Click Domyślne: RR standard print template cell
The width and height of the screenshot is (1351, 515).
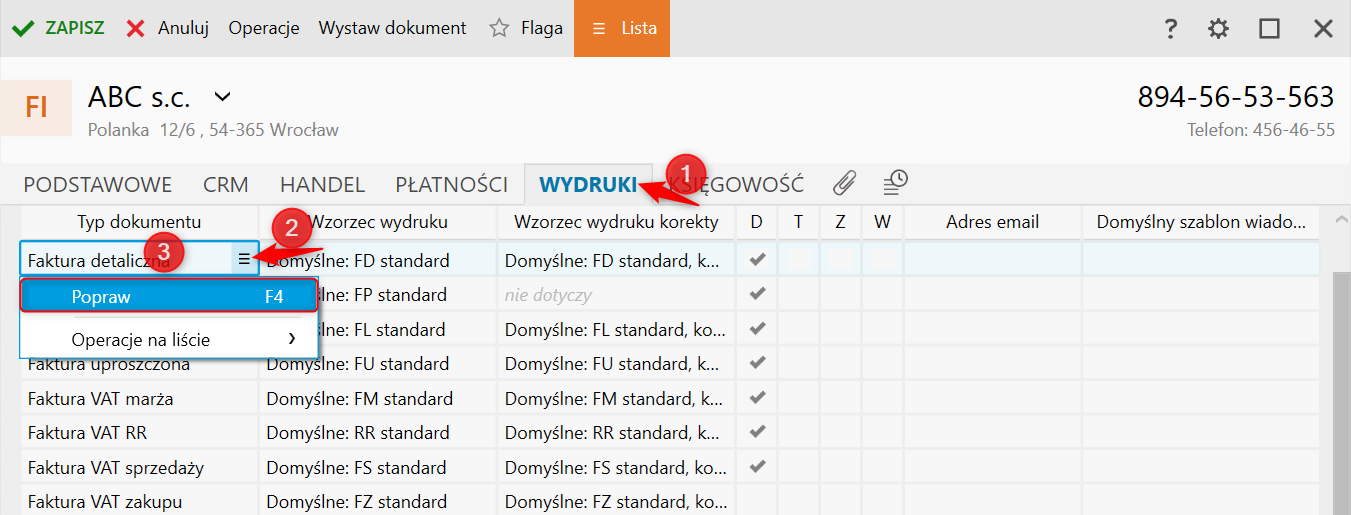tap(378, 432)
